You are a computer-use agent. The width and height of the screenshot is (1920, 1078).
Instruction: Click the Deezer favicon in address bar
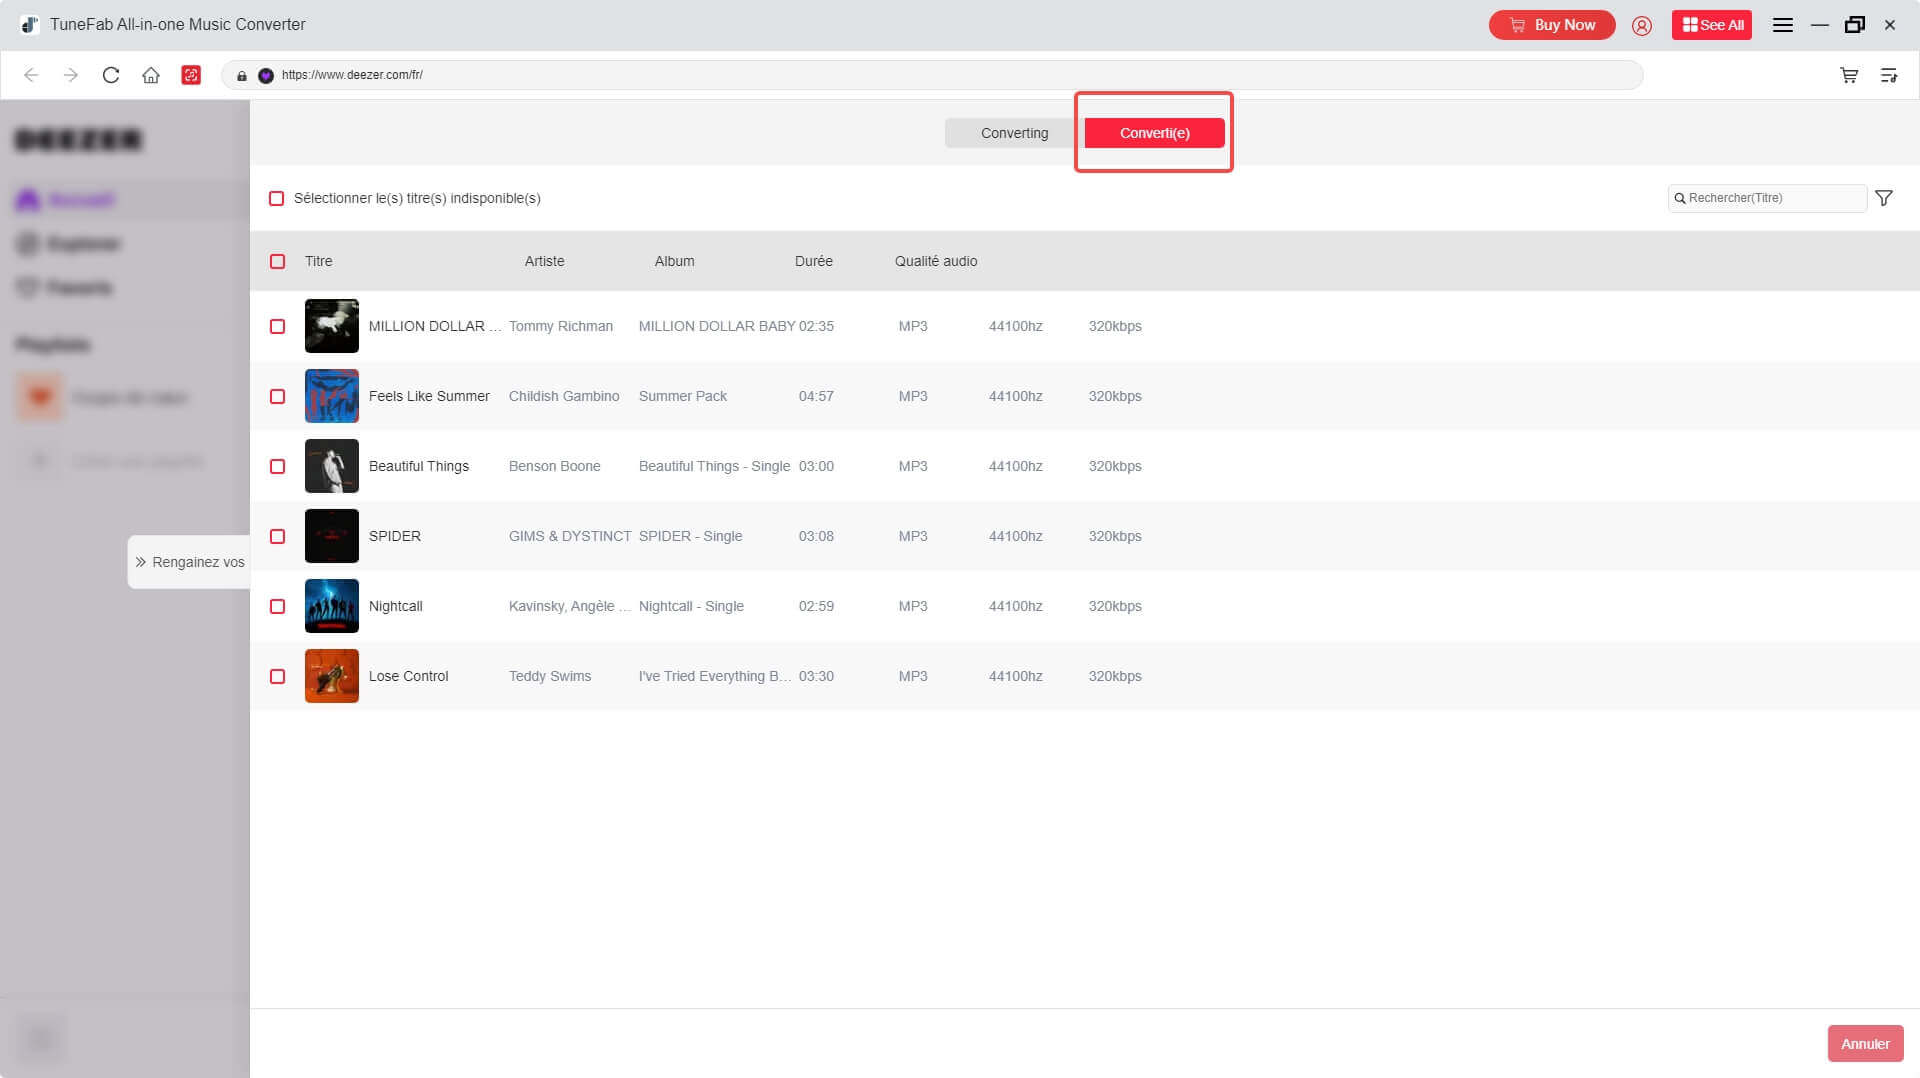pos(266,75)
